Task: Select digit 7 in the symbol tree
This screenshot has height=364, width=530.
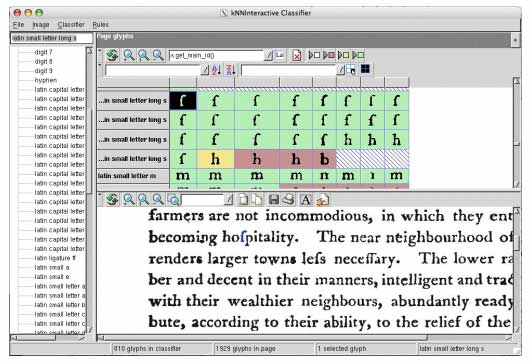Action: [43, 52]
